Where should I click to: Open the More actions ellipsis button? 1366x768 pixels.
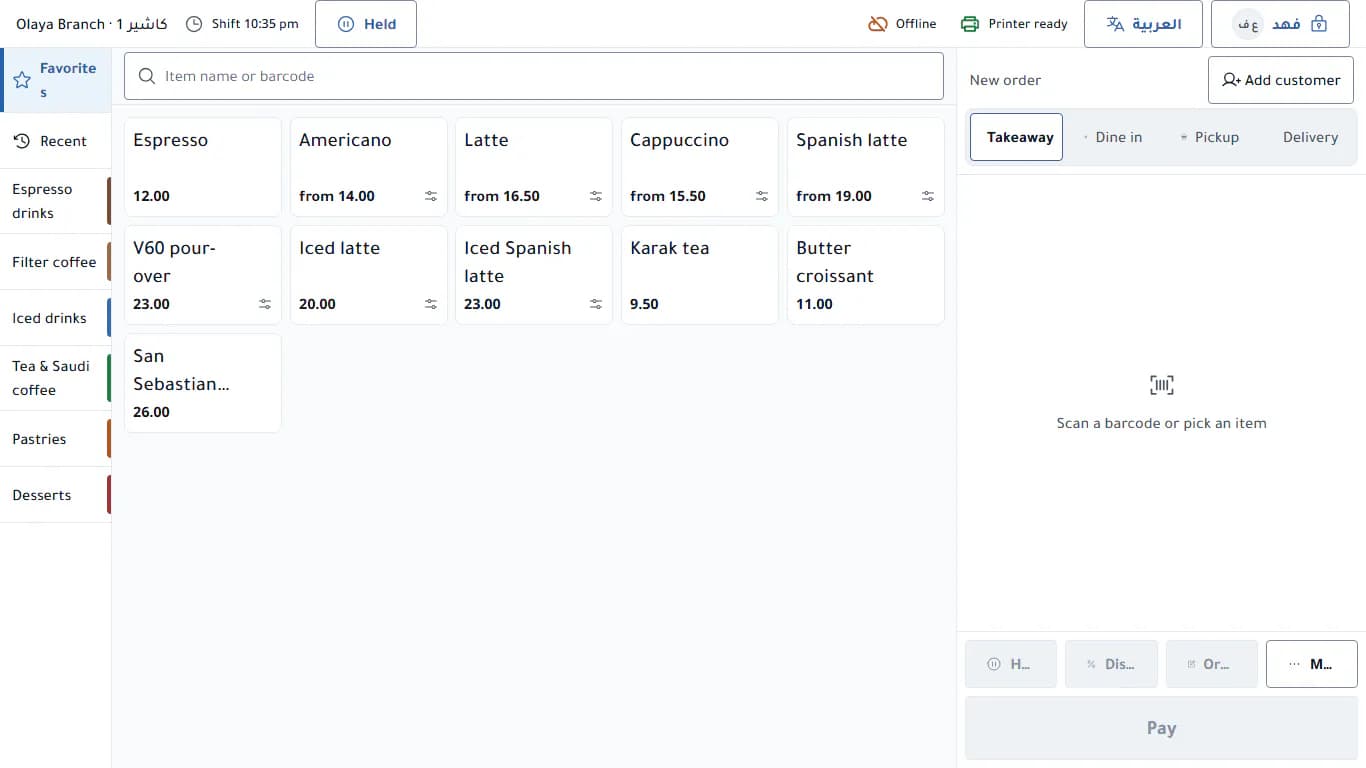(x=1312, y=664)
